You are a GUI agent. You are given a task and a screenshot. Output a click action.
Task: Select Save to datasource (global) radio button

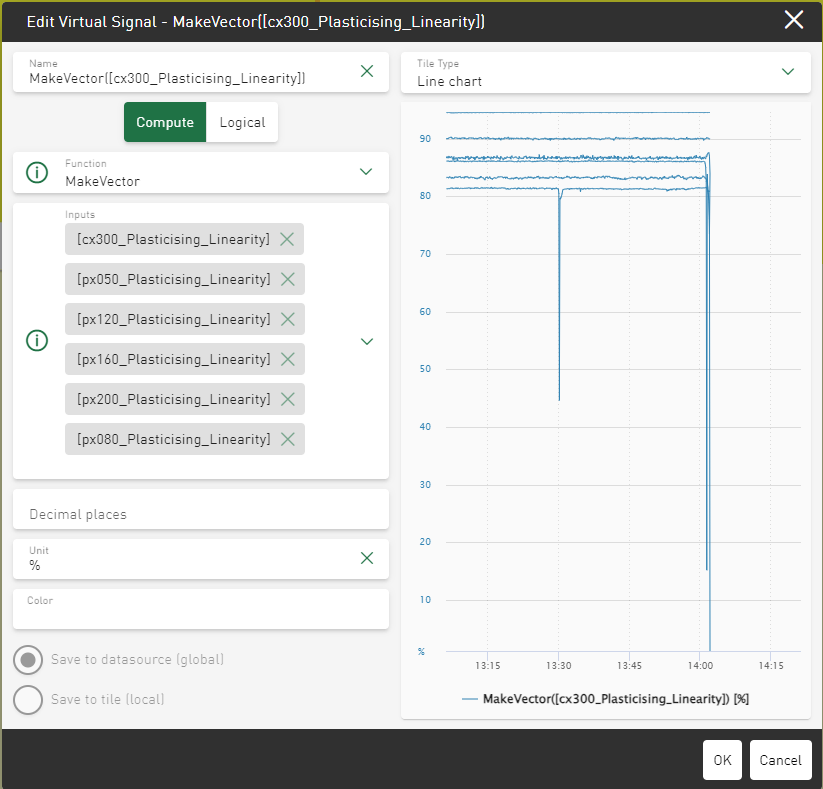pos(28,660)
